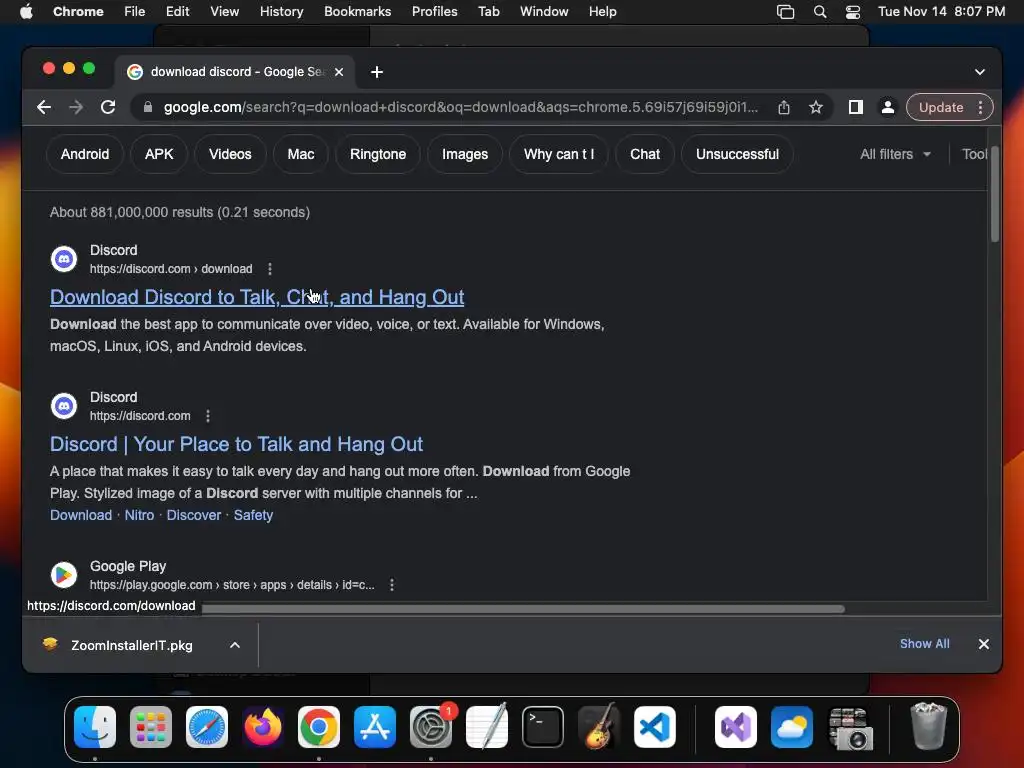
Task: Open TextEdit in the dock
Action: pos(487,727)
